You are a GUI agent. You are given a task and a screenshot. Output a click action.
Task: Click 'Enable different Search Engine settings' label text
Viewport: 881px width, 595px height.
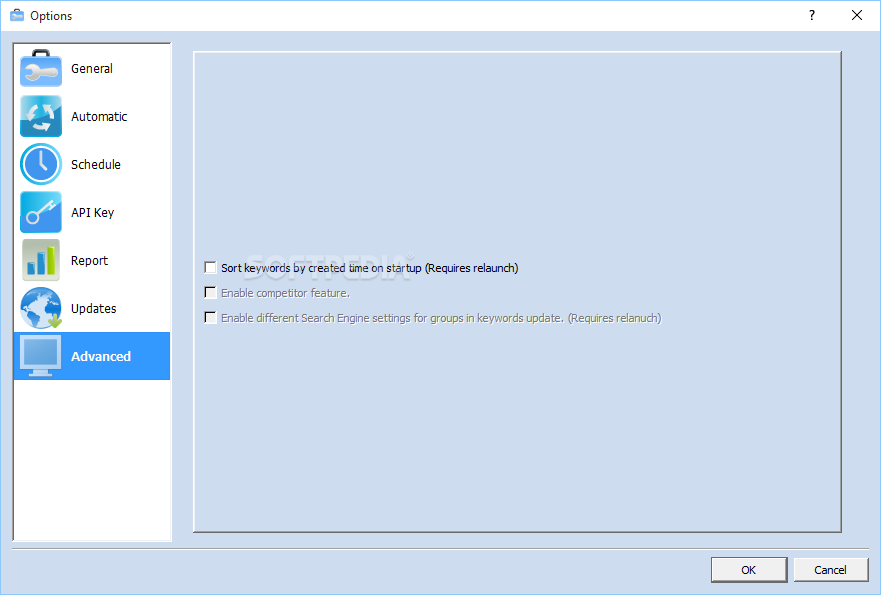pos(441,318)
